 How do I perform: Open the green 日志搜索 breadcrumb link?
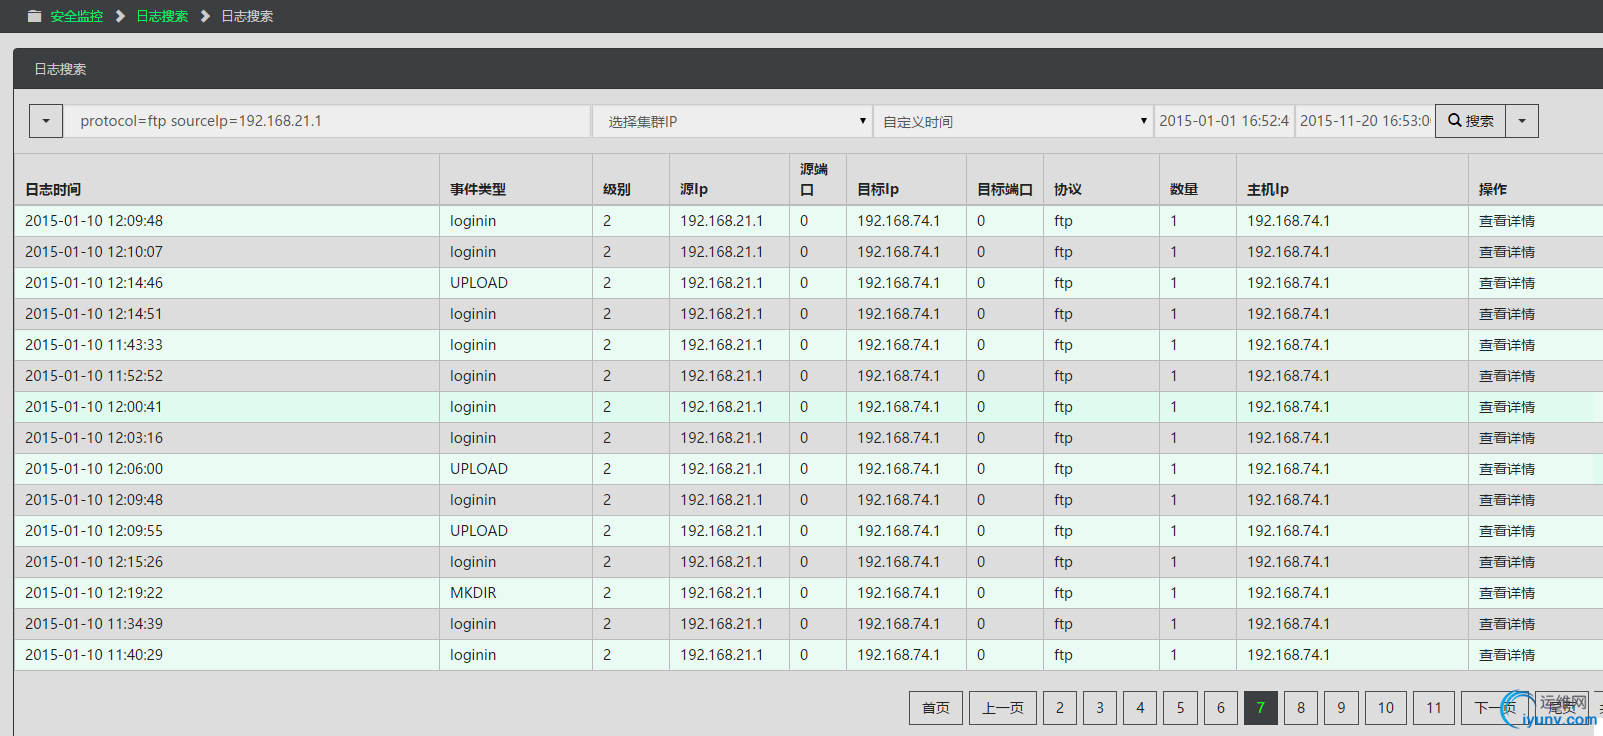[x=162, y=16]
